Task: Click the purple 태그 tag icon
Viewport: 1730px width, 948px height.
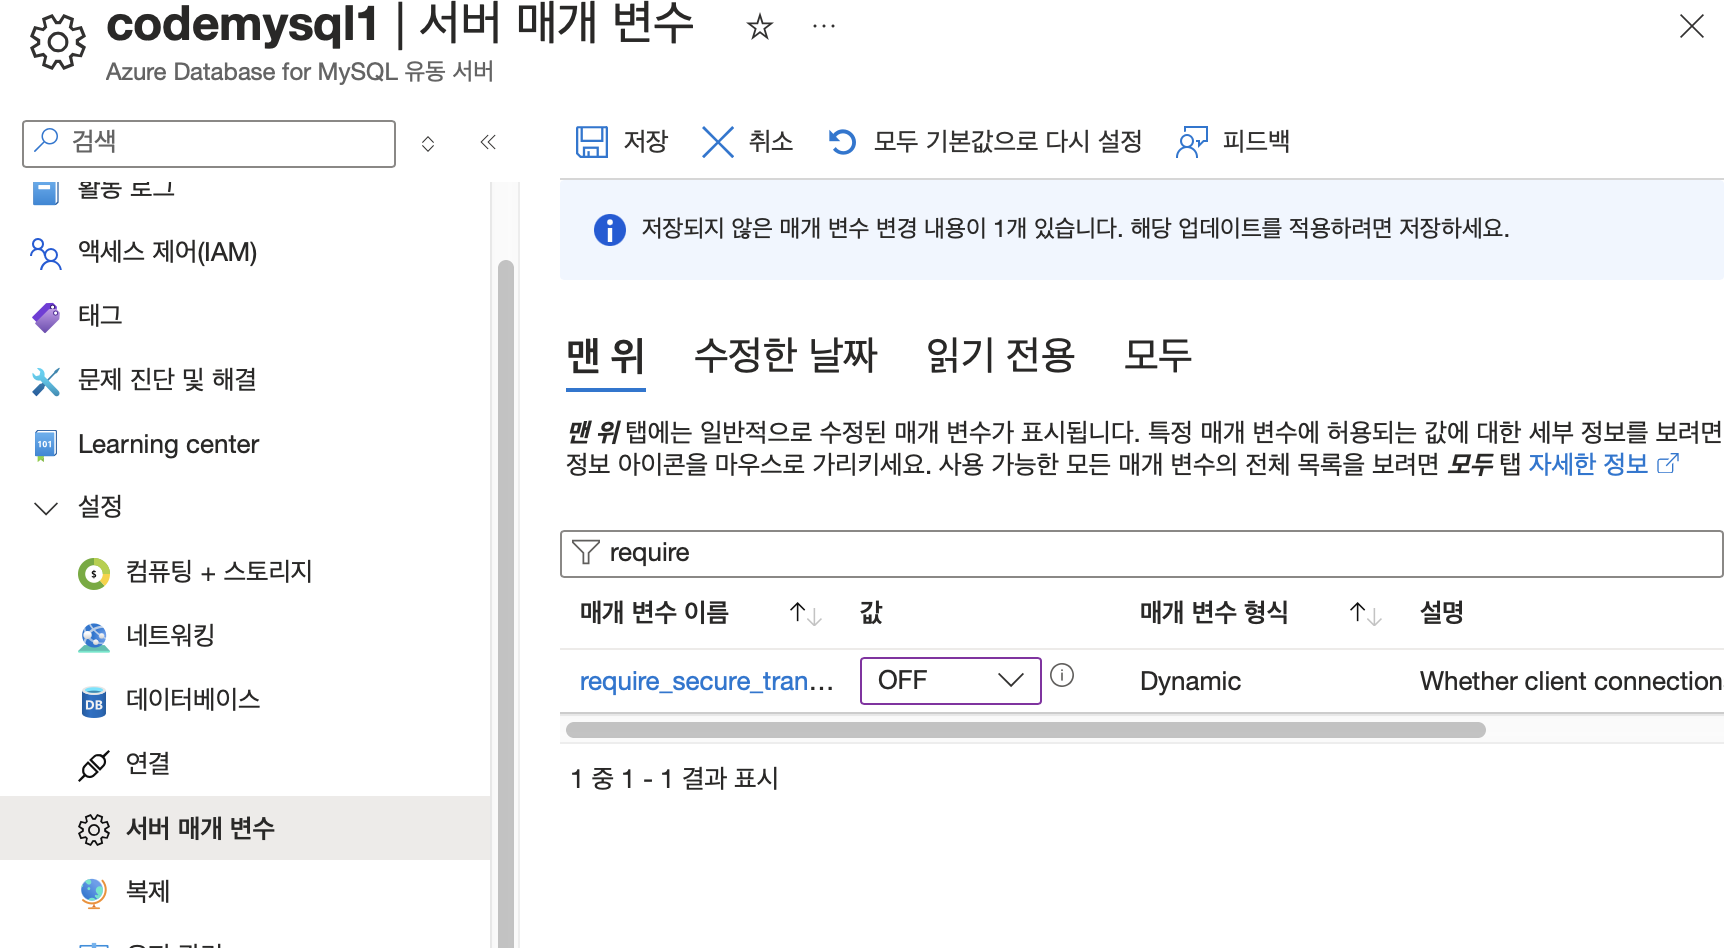Action: click(x=46, y=317)
